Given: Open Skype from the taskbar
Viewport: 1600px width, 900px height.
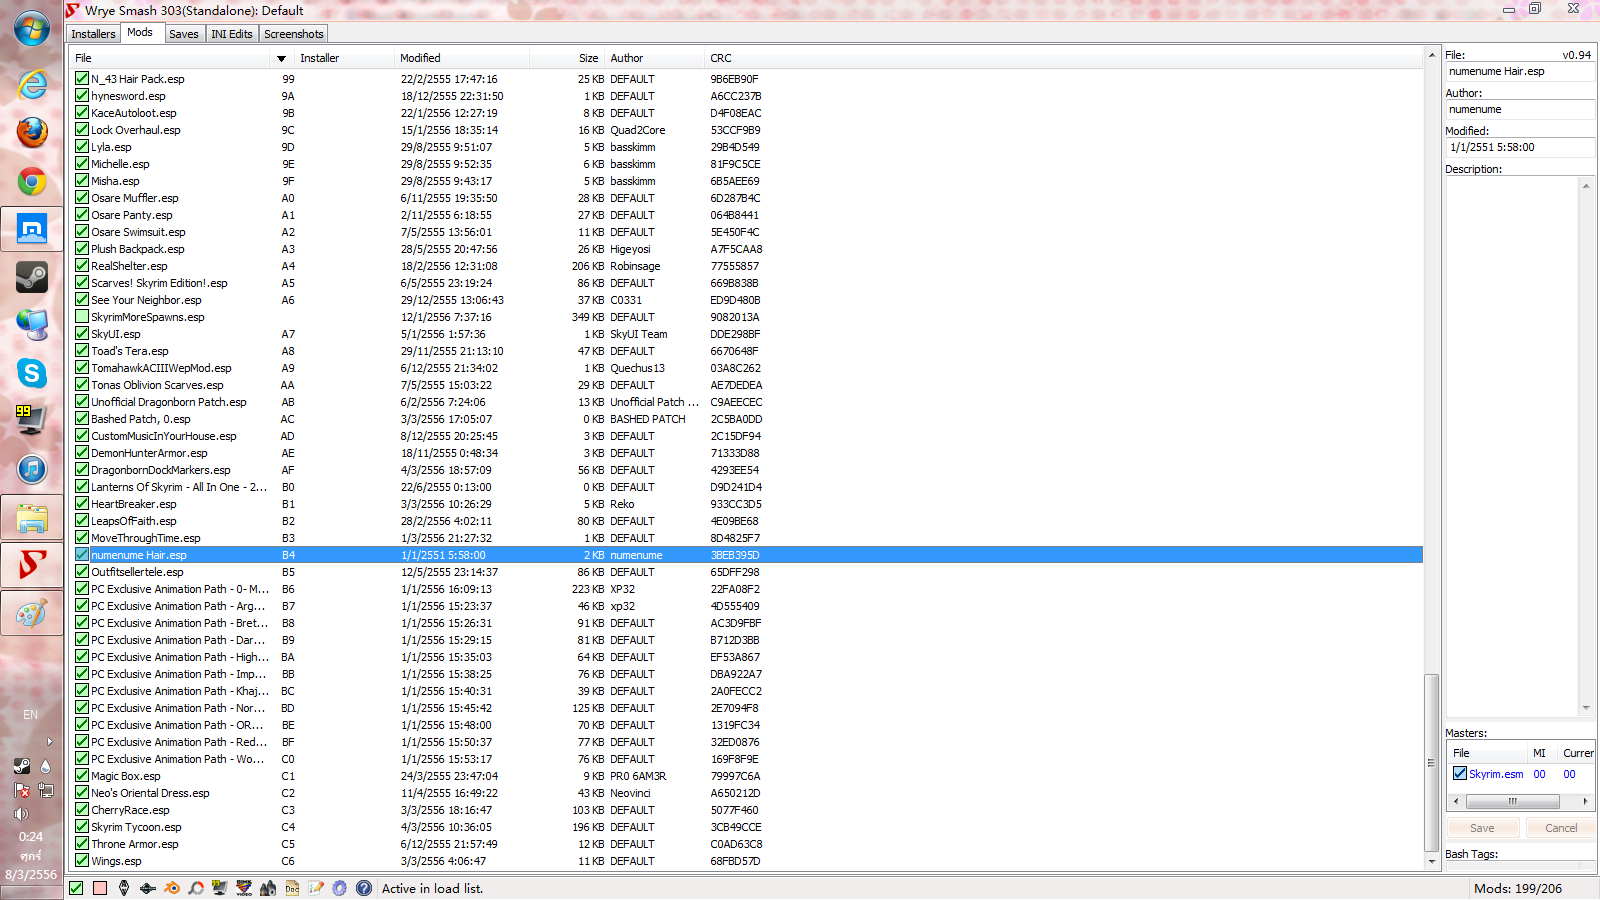Looking at the screenshot, I should coord(32,373).
